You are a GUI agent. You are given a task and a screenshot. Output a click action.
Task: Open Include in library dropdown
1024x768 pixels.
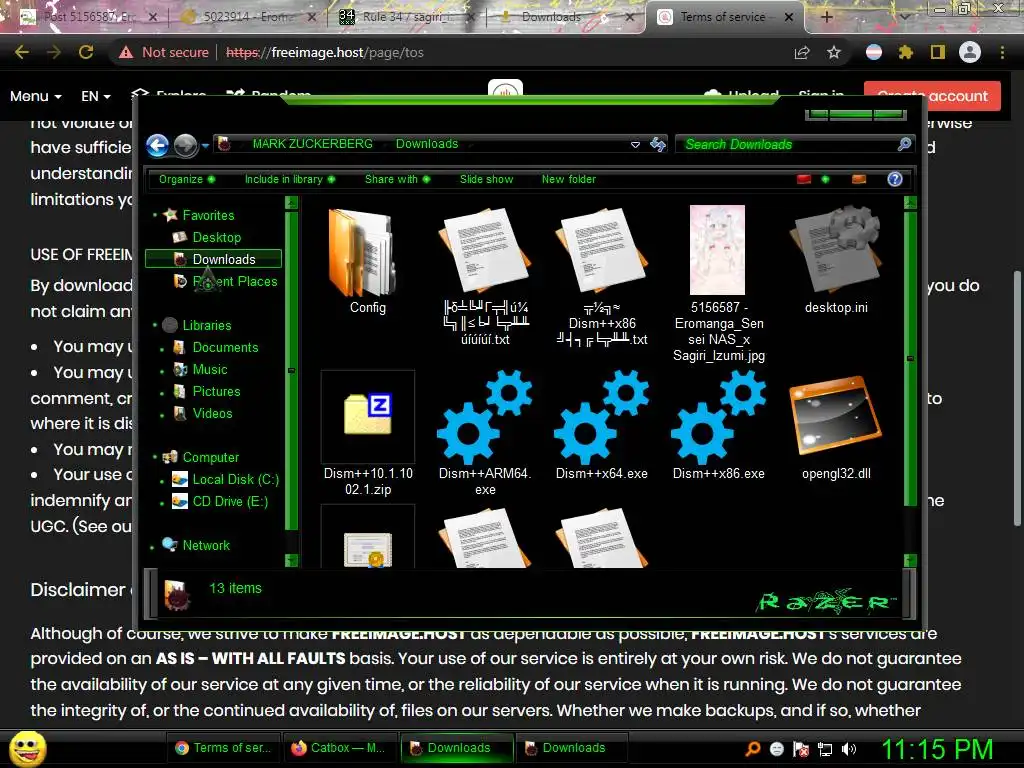tap(290, 179)
